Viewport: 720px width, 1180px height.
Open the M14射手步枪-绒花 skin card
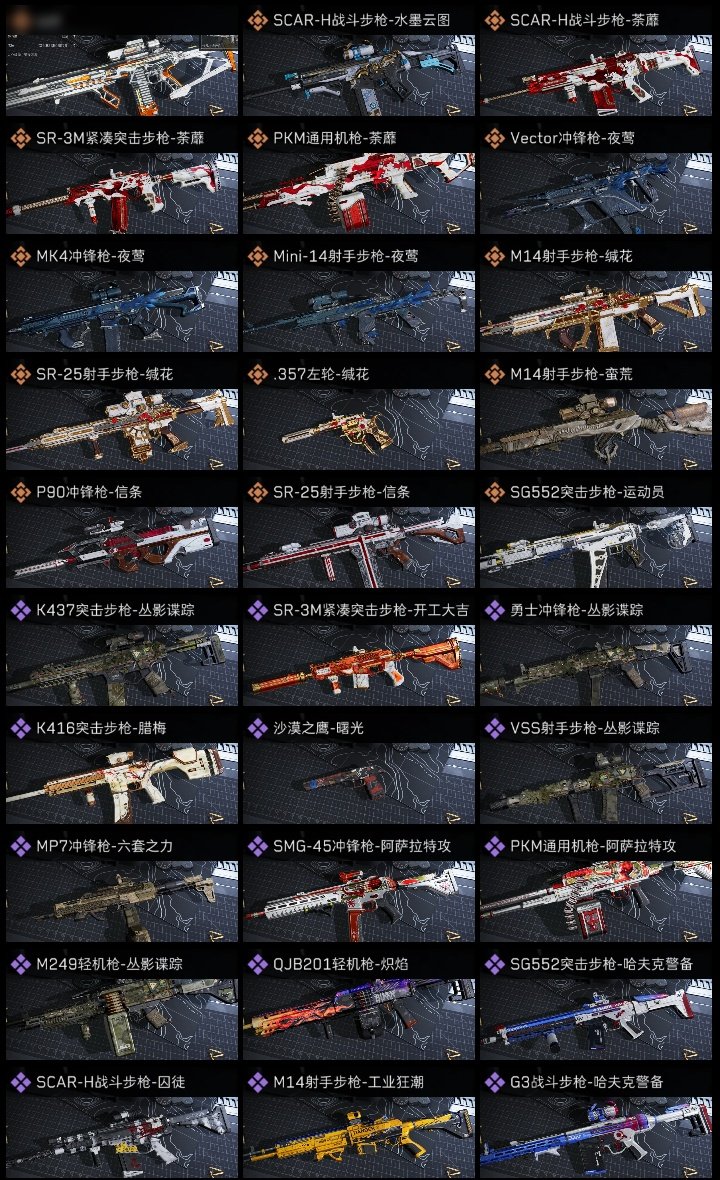point(596,312)
